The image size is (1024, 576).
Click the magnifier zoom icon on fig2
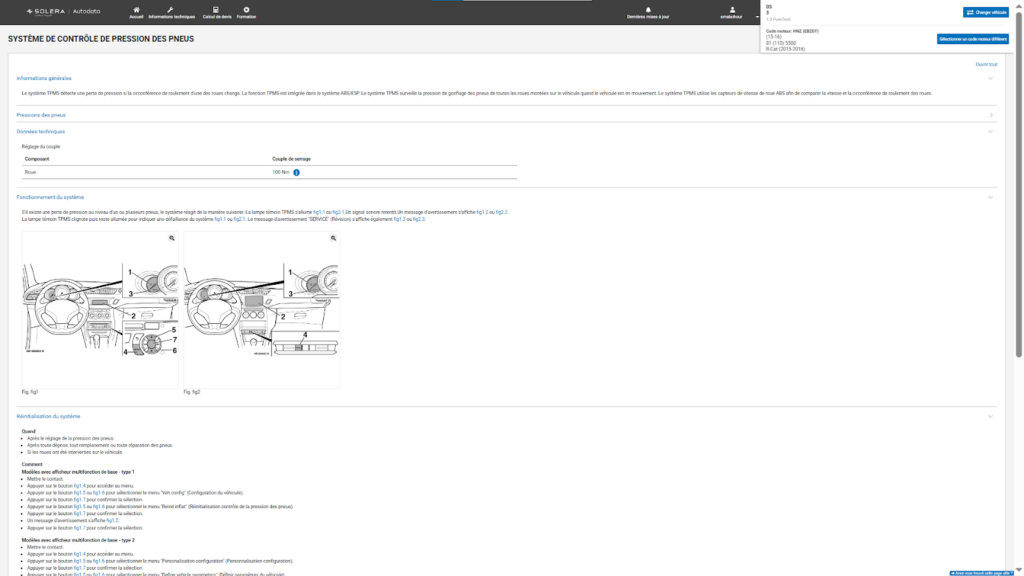[333, 238]
